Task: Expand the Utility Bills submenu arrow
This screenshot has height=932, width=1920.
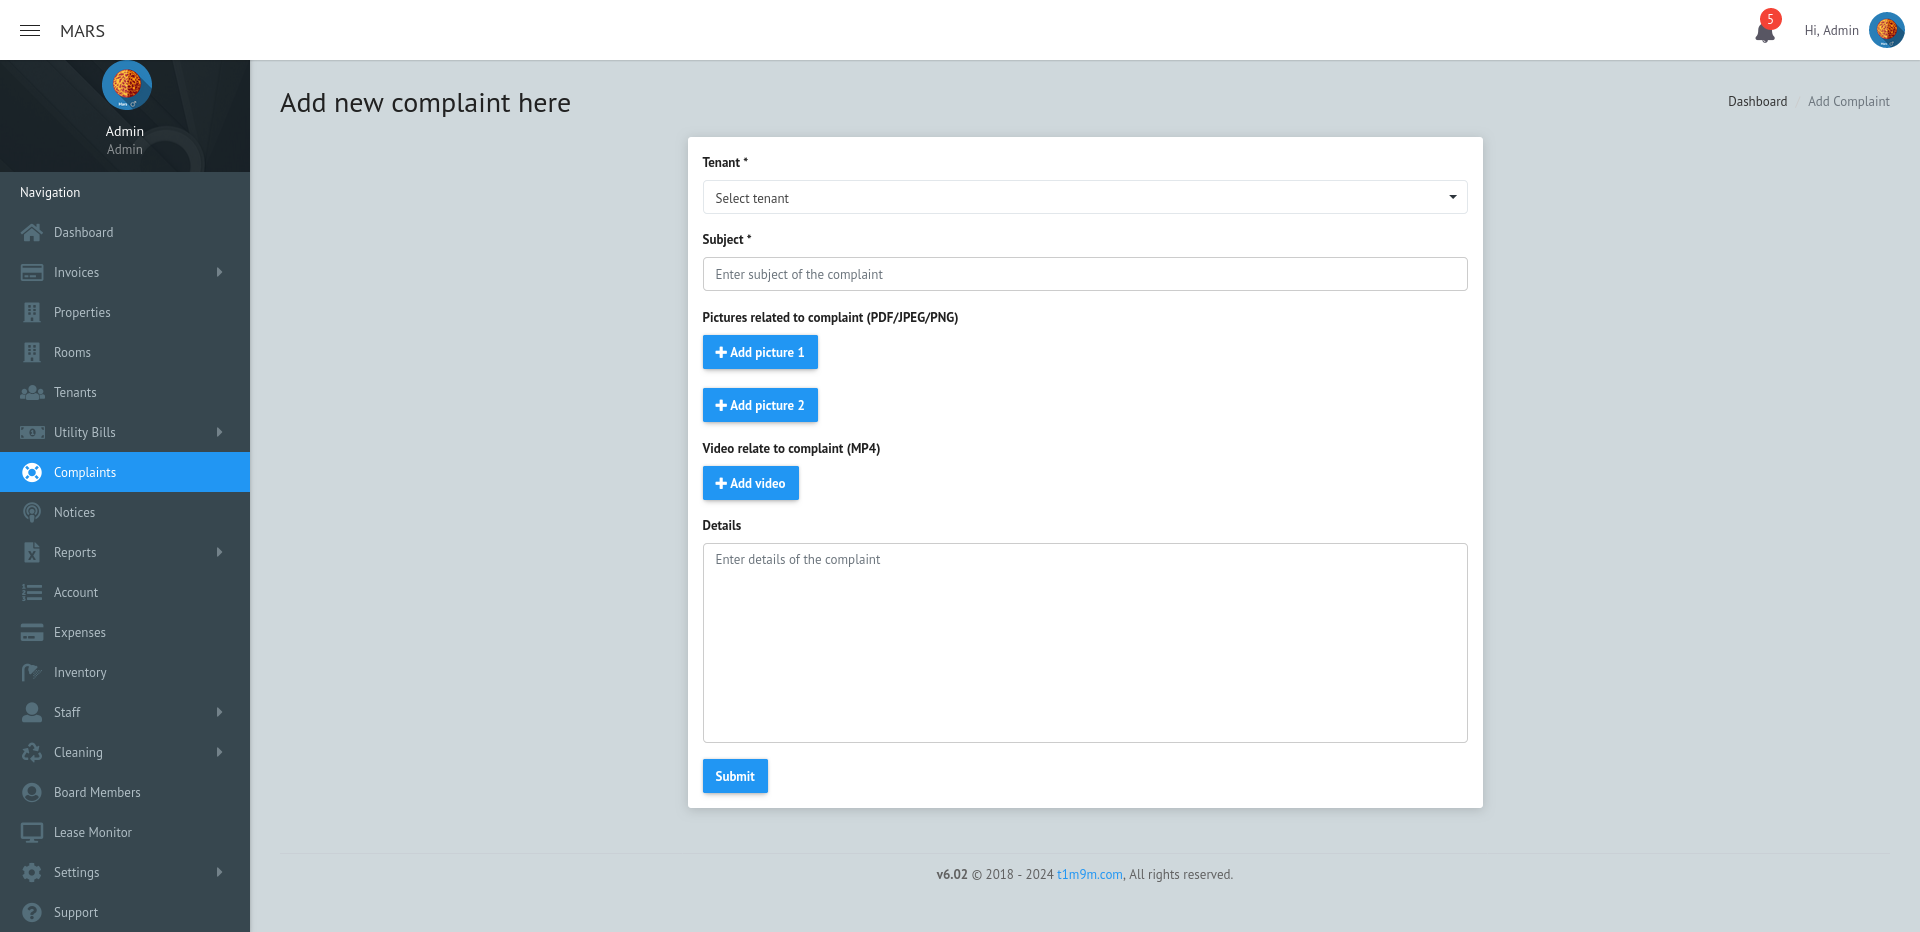Action: [219, 432]
